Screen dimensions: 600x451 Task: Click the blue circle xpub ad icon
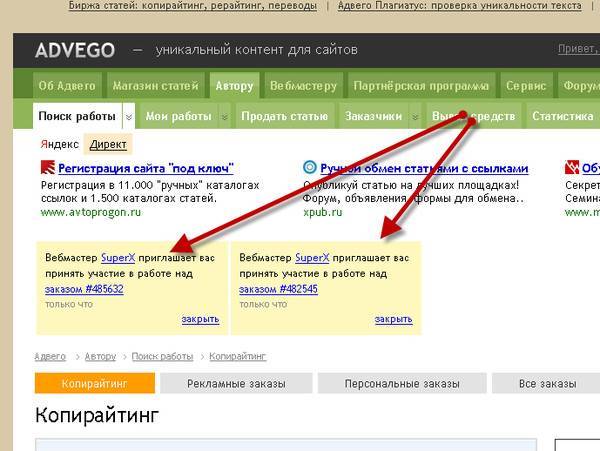click(310, 167)
